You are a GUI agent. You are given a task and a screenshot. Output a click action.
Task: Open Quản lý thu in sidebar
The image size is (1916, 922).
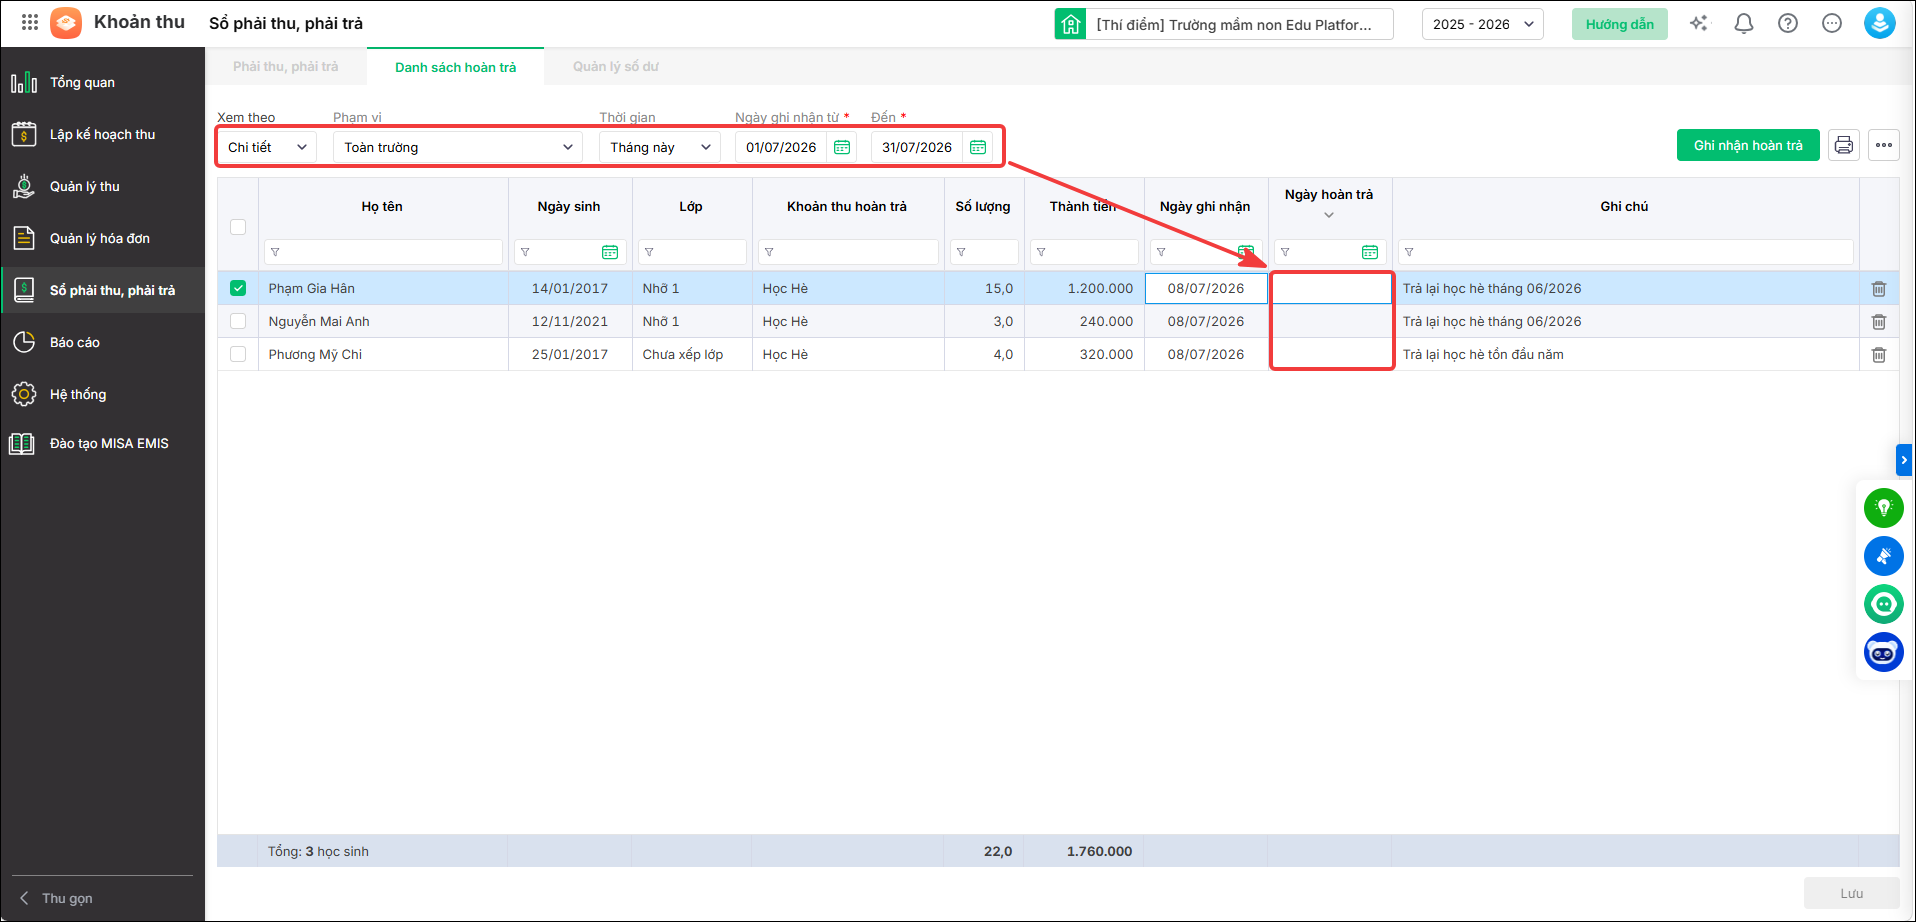click(103, 186)
